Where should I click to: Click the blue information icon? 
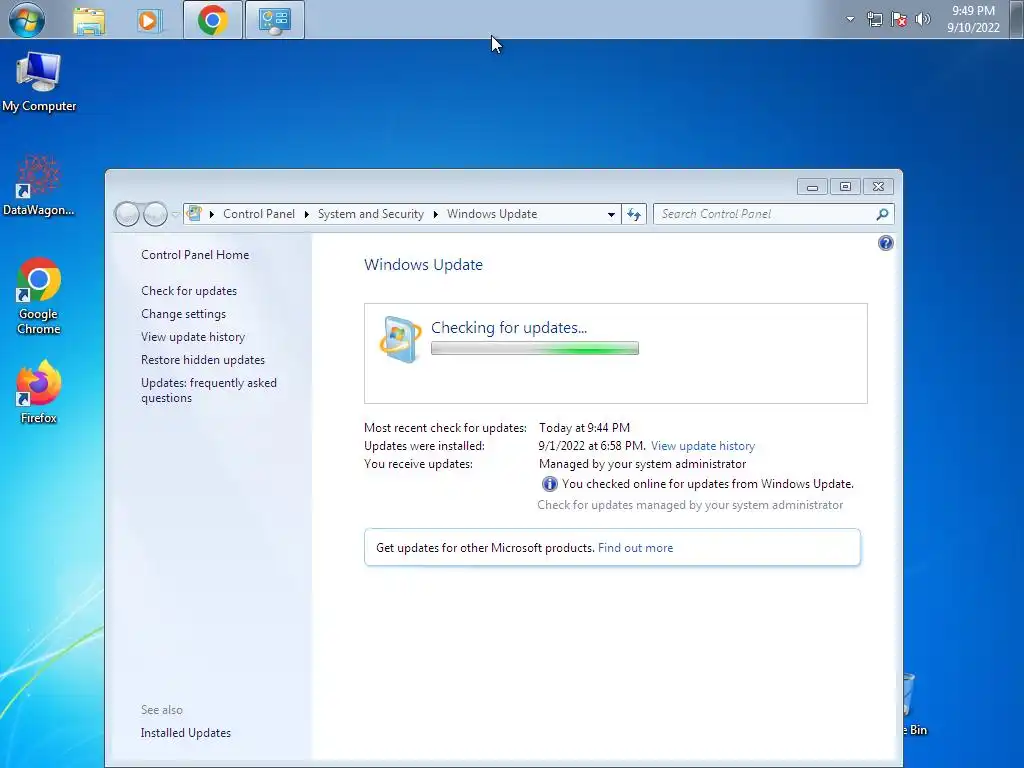[x=549, y=484]
